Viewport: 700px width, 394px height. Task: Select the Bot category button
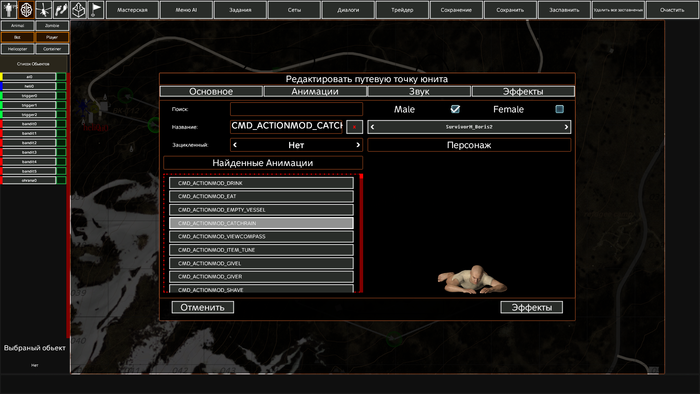tap(17, 37)
